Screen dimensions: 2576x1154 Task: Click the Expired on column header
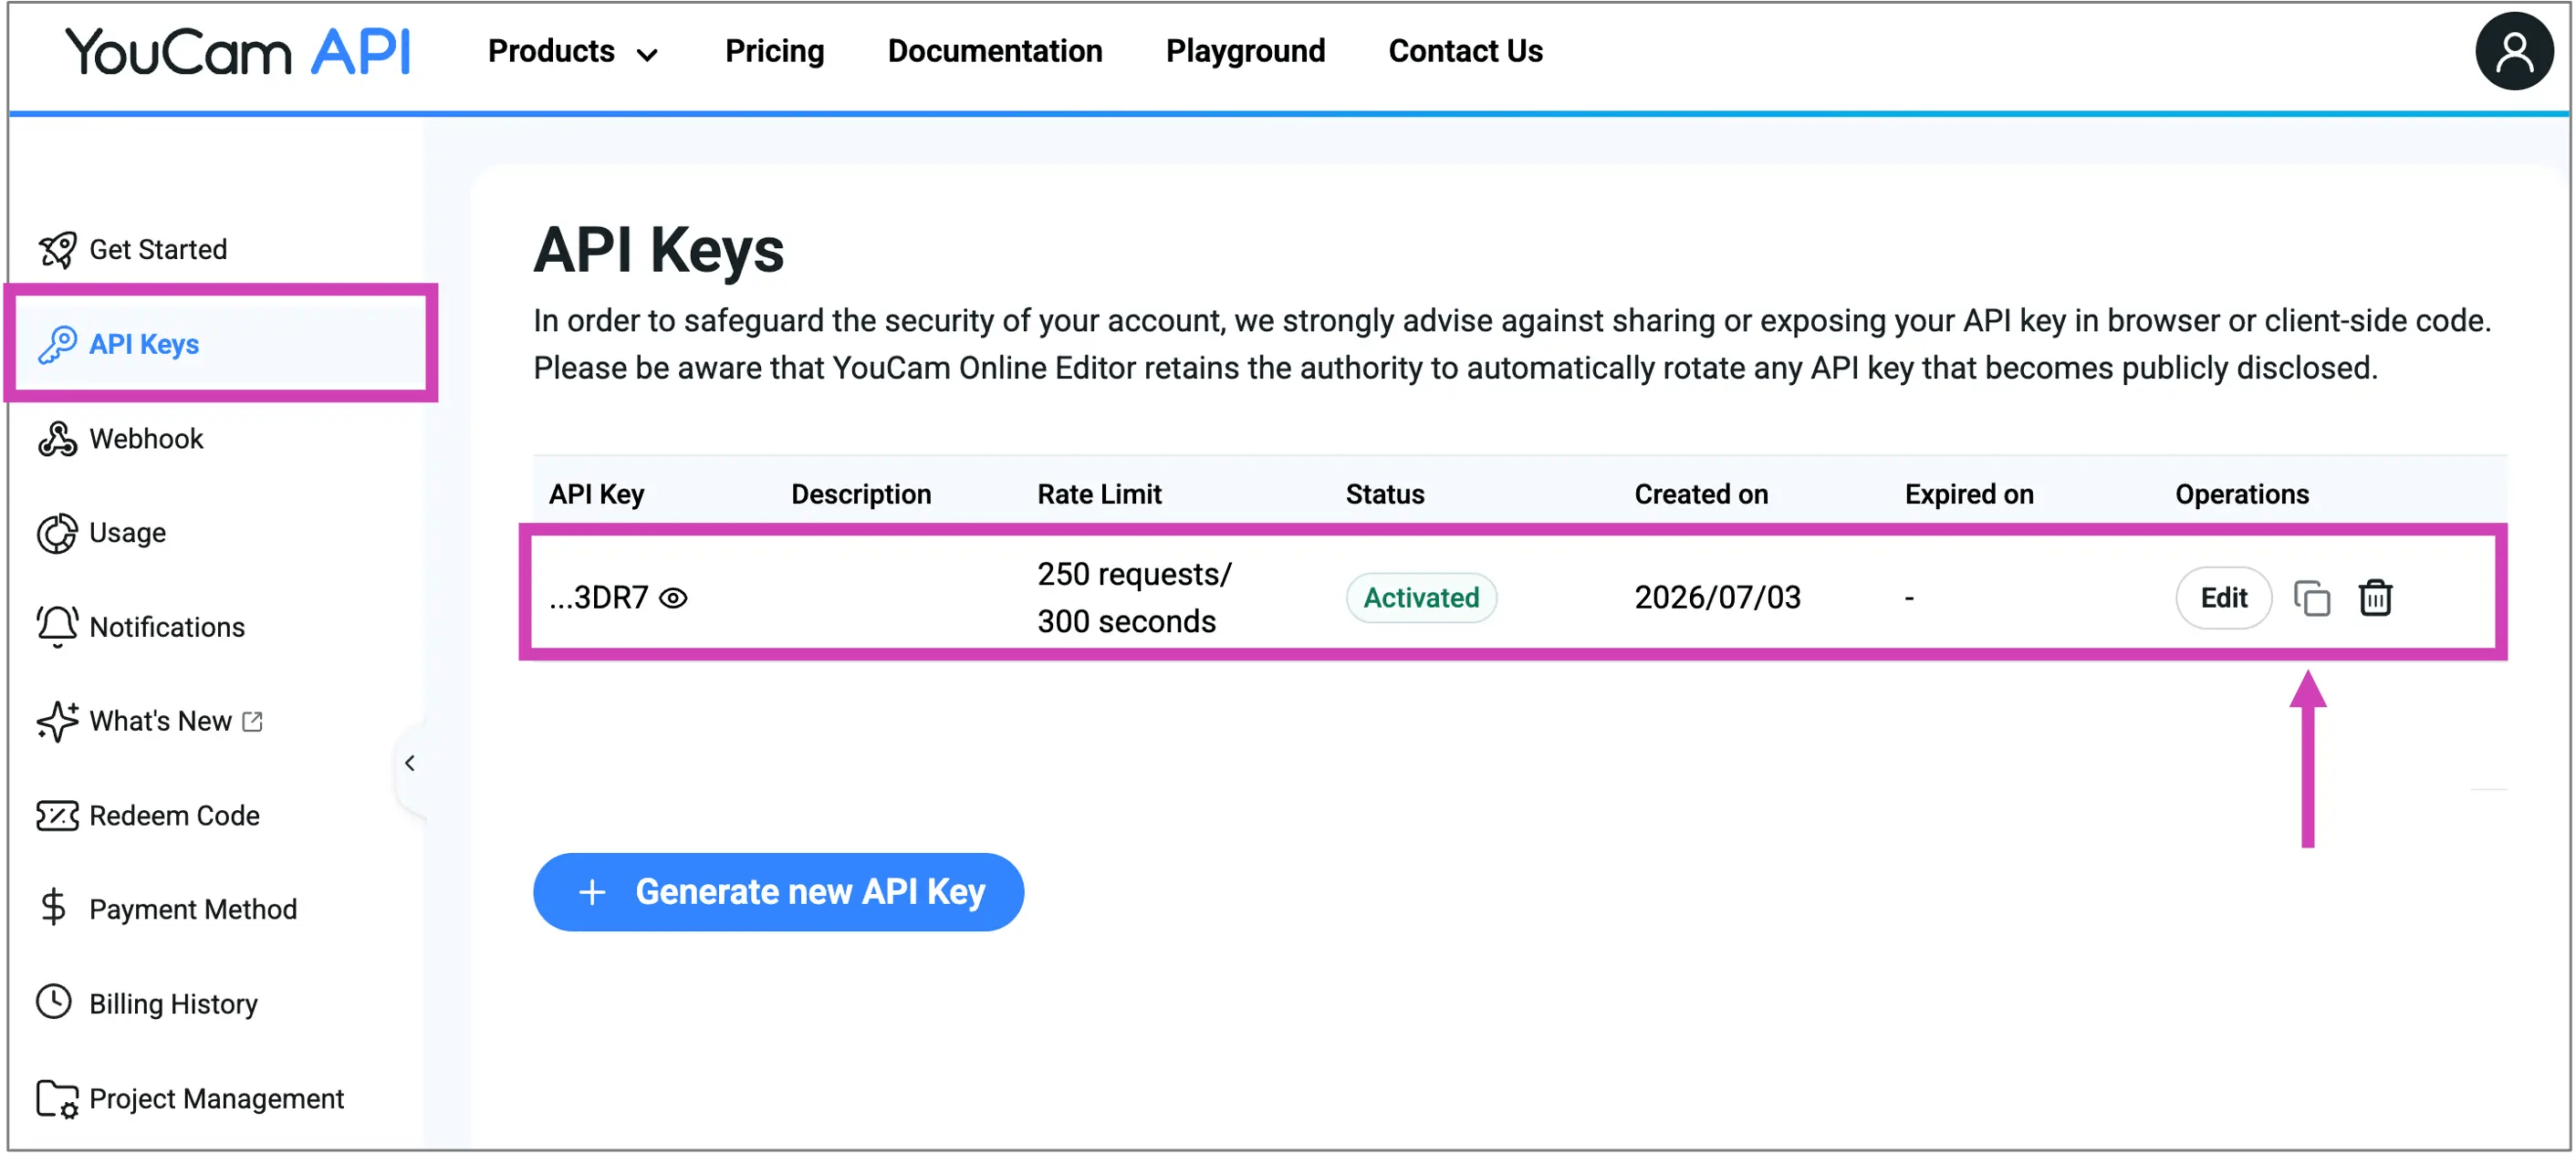(x=1968, y=494)
